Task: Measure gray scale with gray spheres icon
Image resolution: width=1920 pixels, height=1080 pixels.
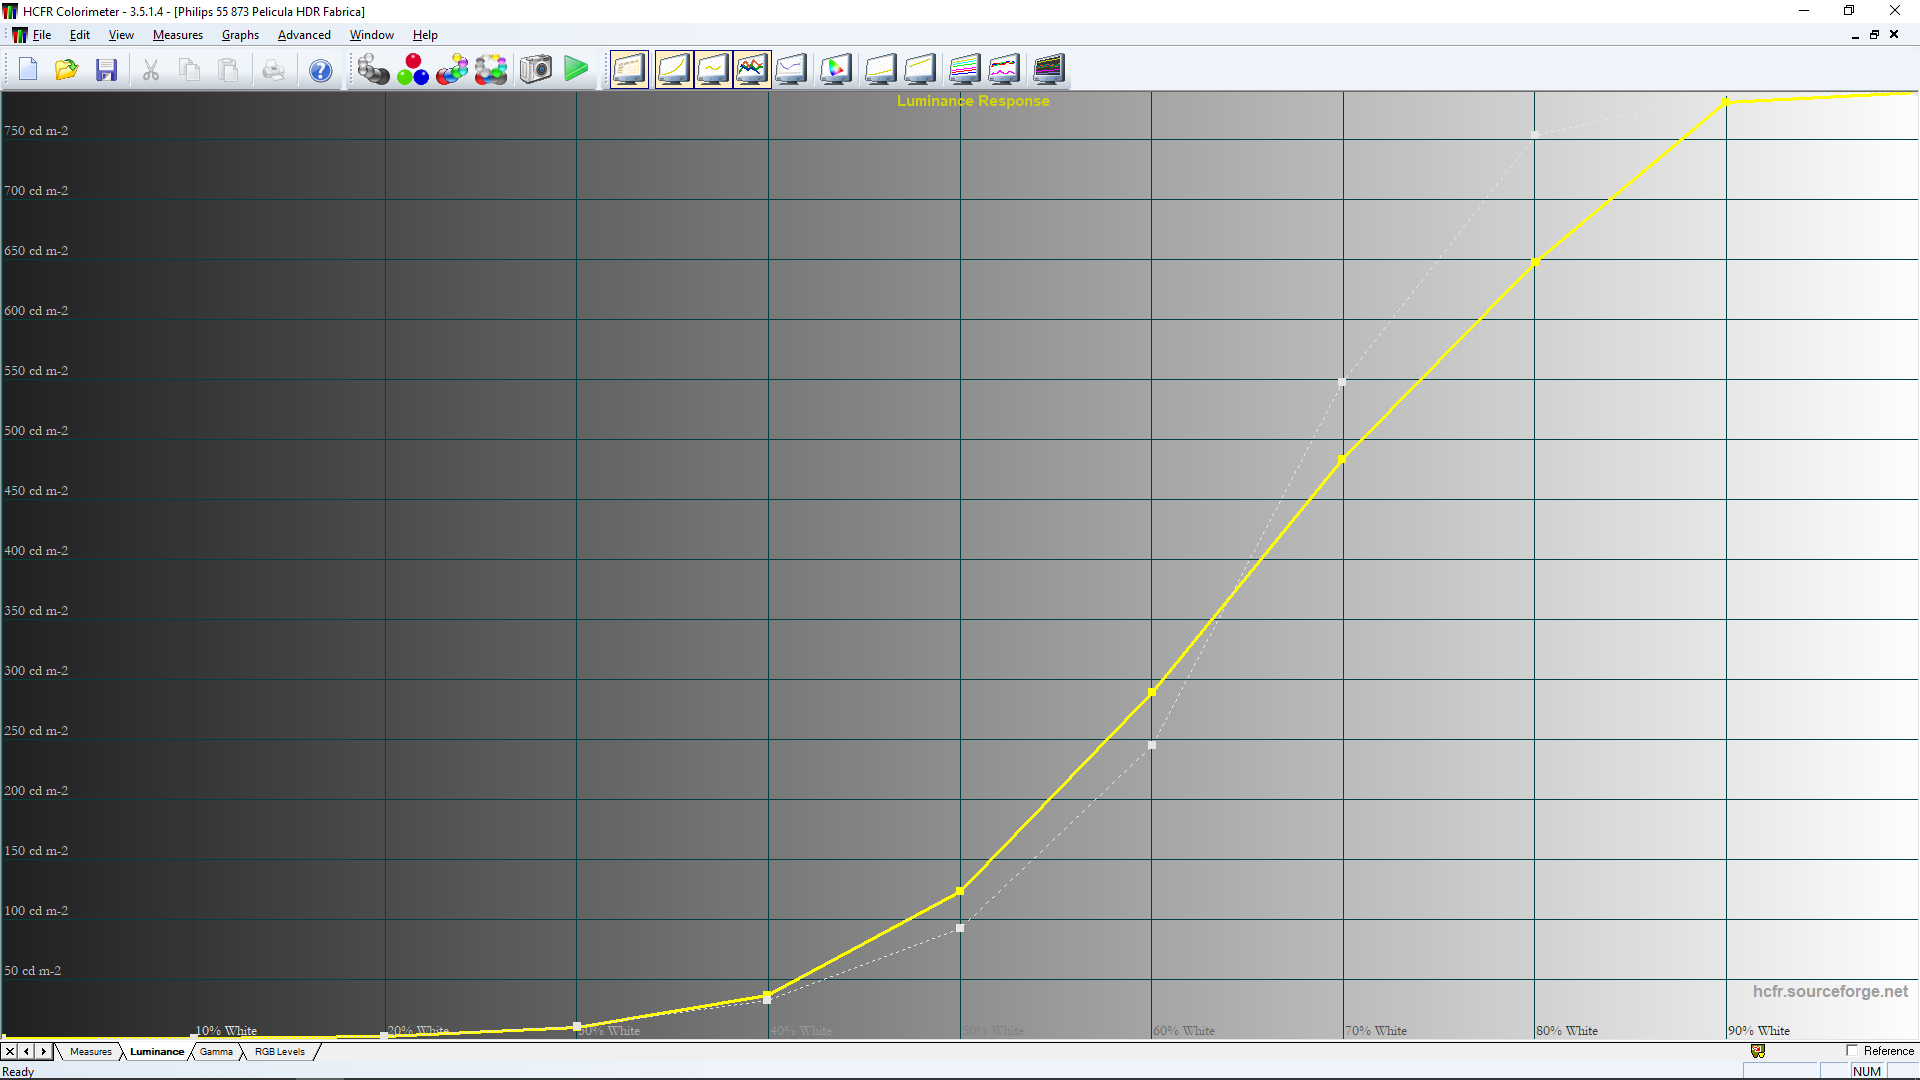Action: click(x=373, y=69)
